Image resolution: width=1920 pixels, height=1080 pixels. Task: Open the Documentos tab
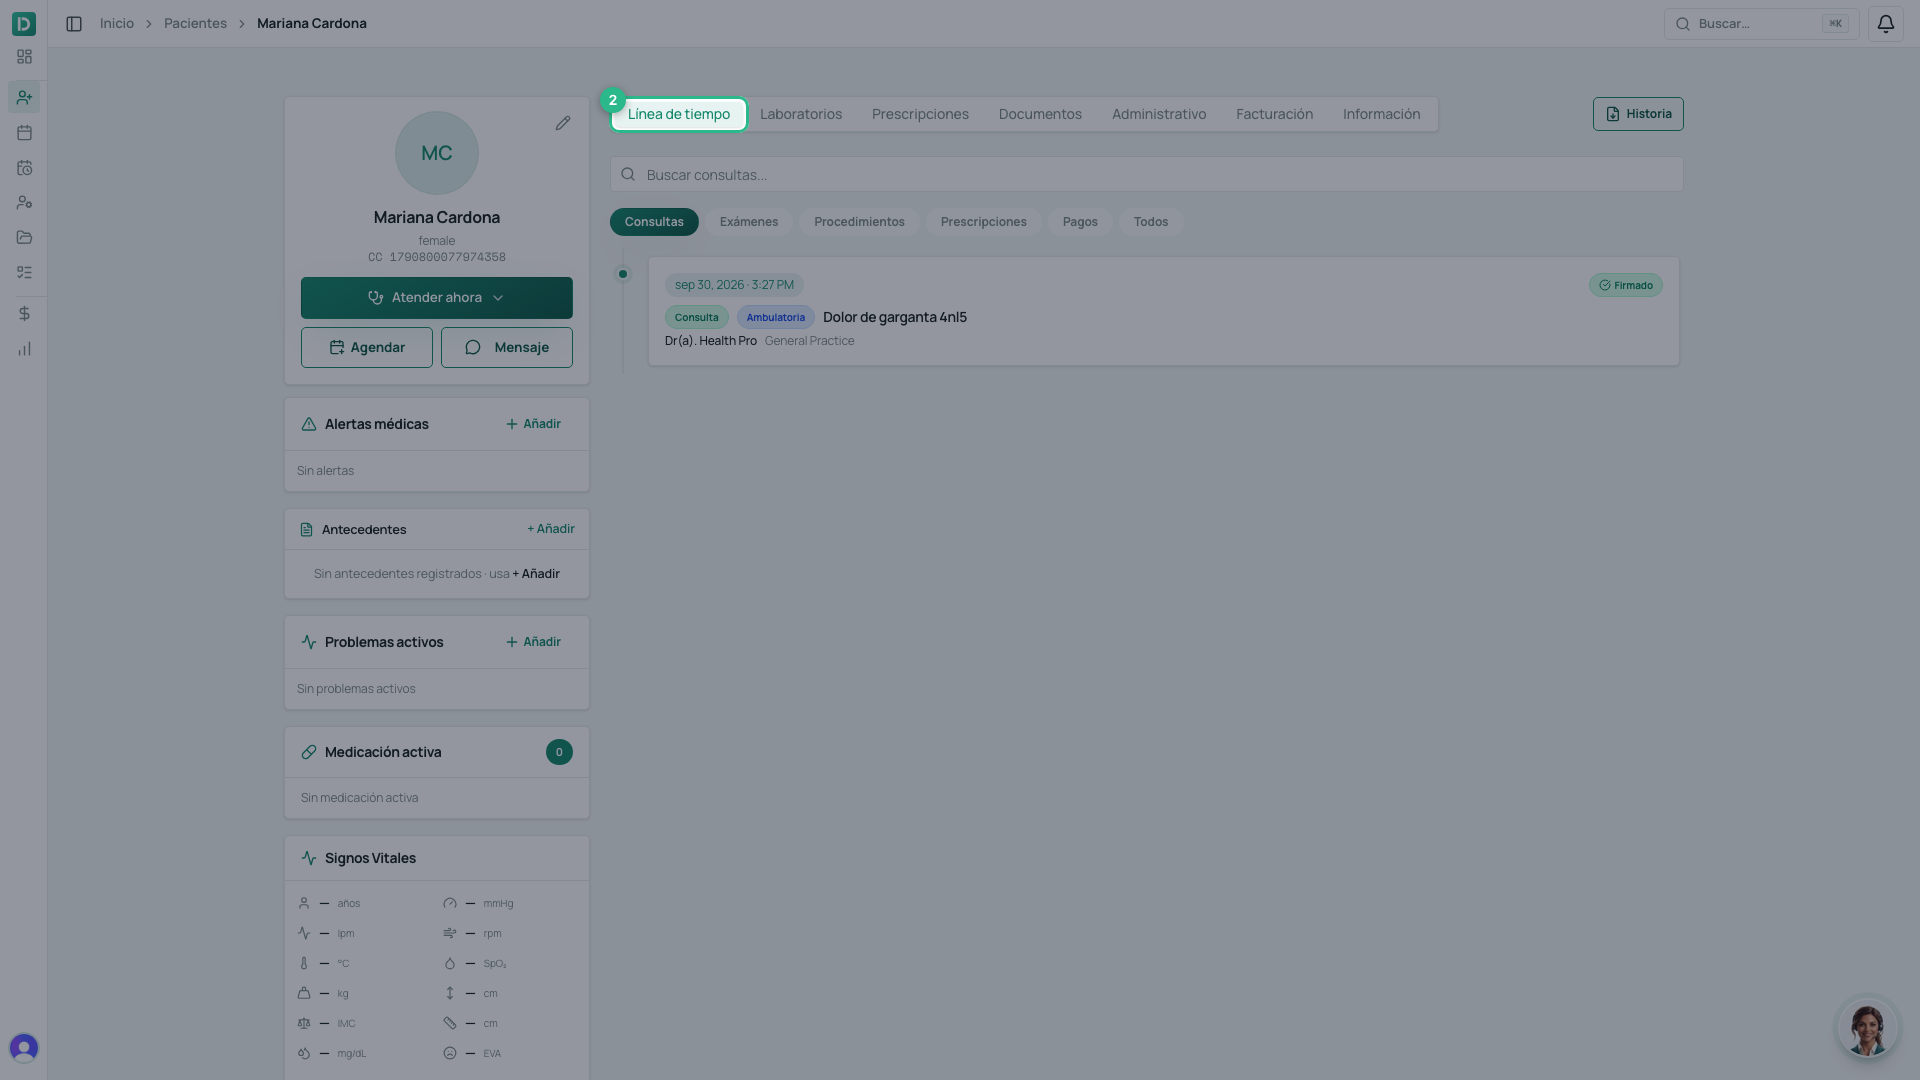(x=1040, y=114)
